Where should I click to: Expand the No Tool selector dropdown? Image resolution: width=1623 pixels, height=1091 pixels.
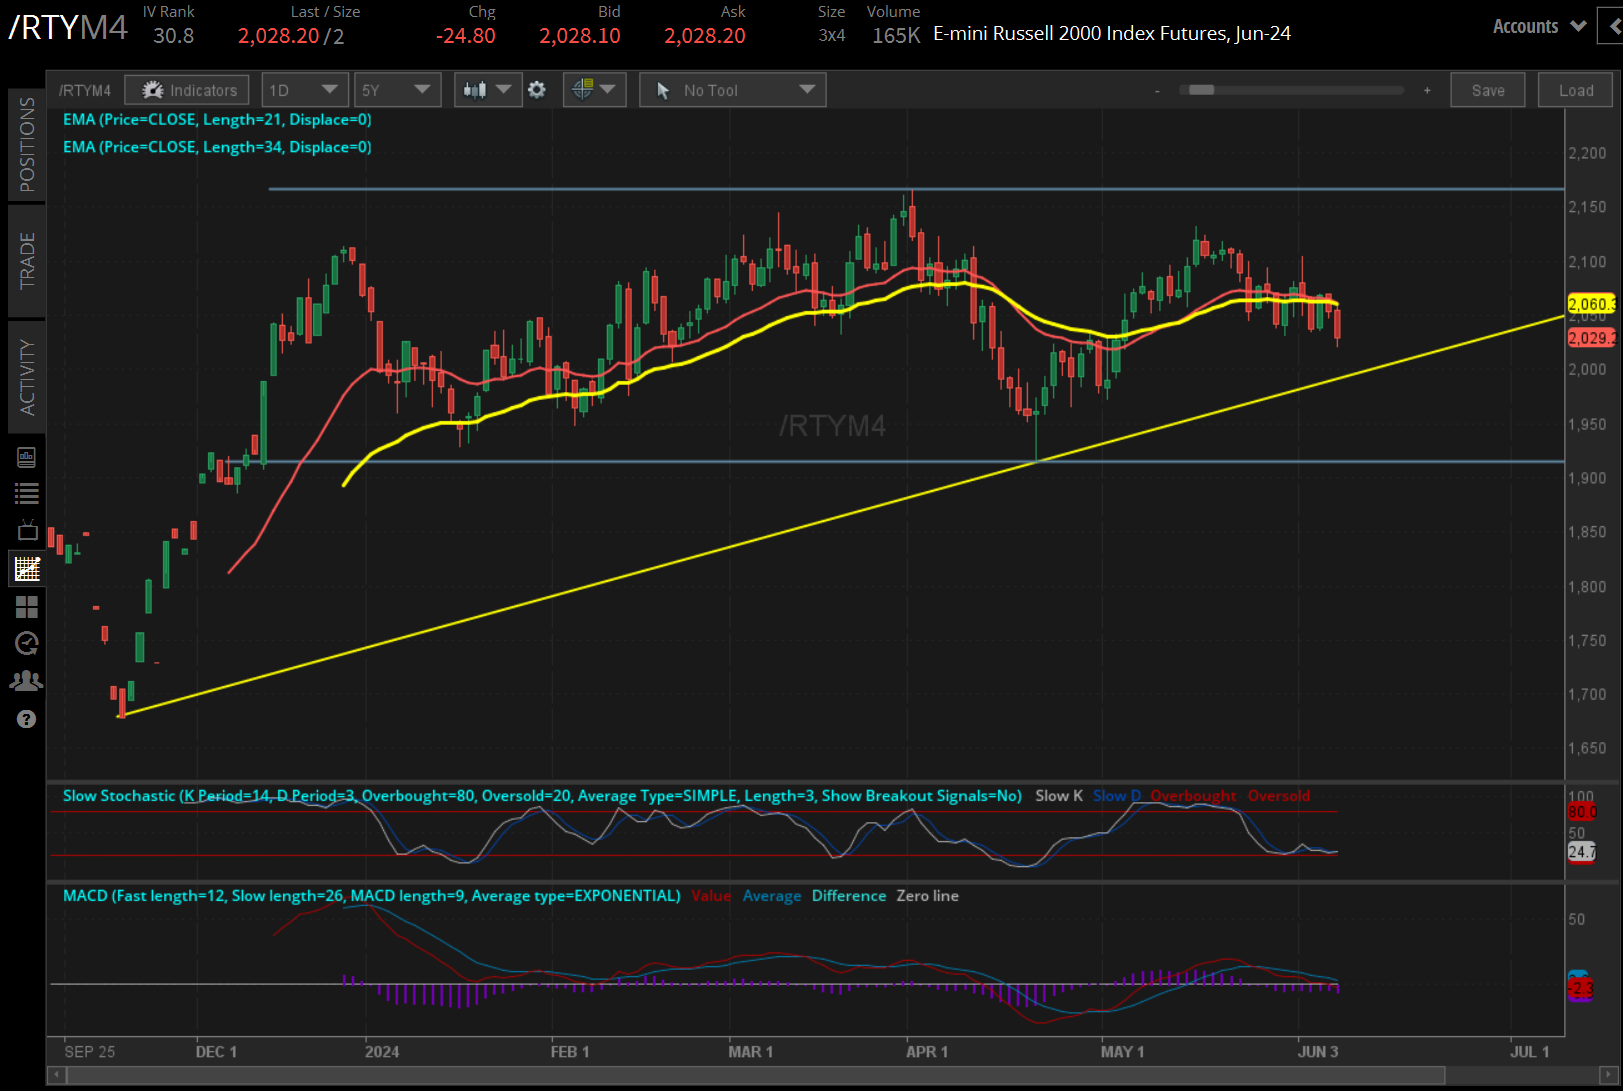click(732, 89)
